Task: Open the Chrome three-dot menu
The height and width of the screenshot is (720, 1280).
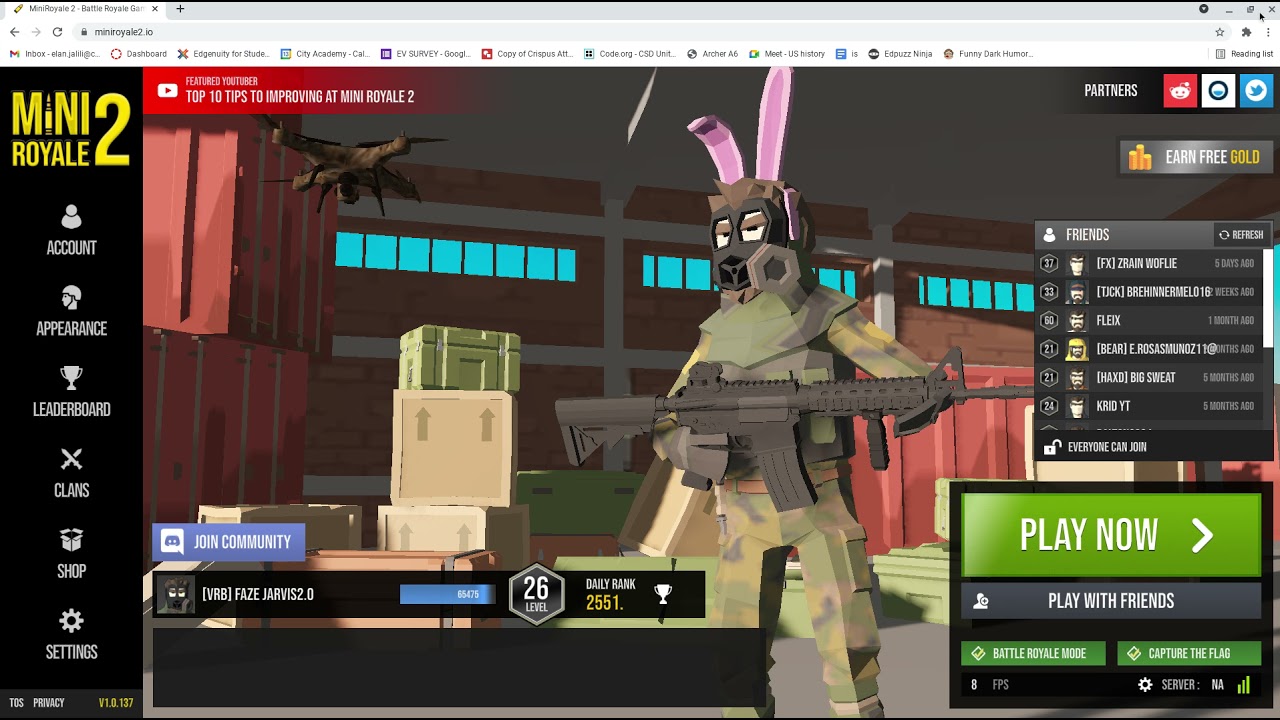Action: click(x=1268, y=32)
